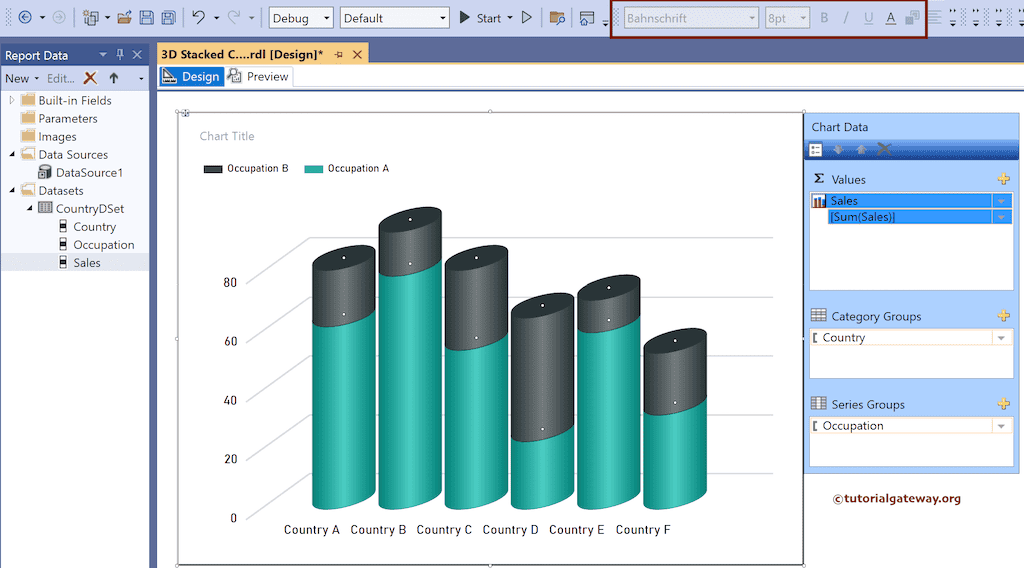1024x568 pixels.
Task: Click the Start debugging button
Action: tap(480, 18)
